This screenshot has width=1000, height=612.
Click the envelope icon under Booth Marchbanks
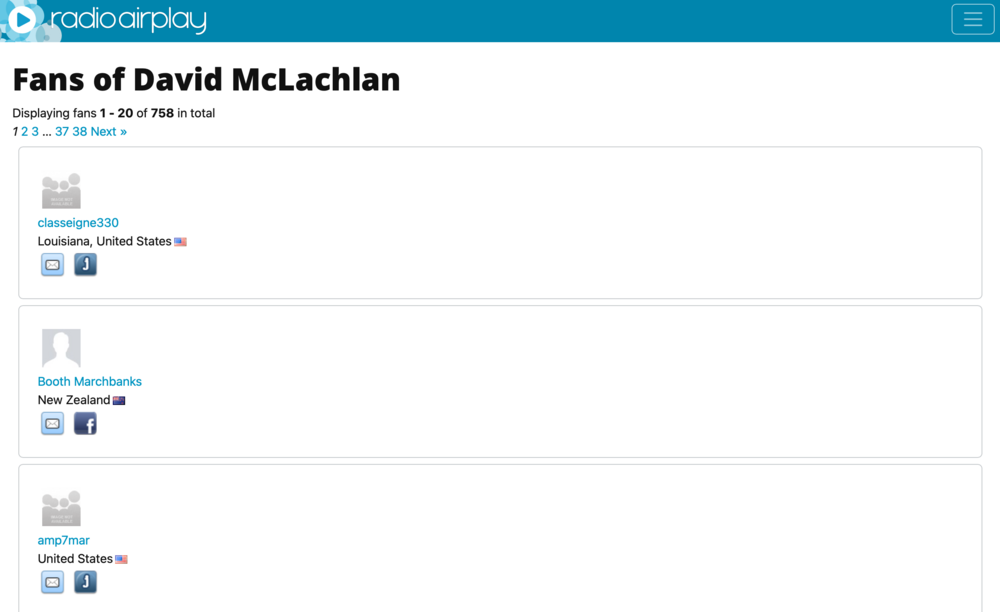pos(52,424)
